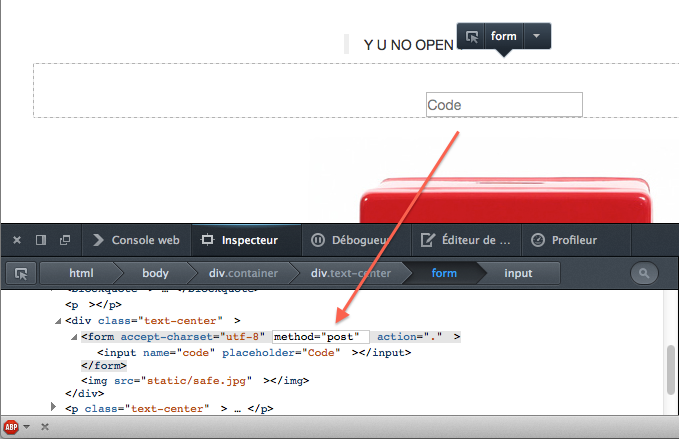This screenshot has width=679, height=439.
Task: Open the Profileur tab
Action: pos(576,240)
